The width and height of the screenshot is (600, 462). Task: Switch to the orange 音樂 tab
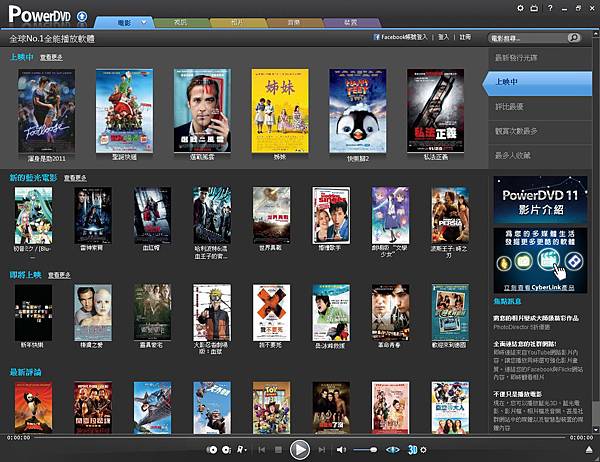[x=294, y=23]
